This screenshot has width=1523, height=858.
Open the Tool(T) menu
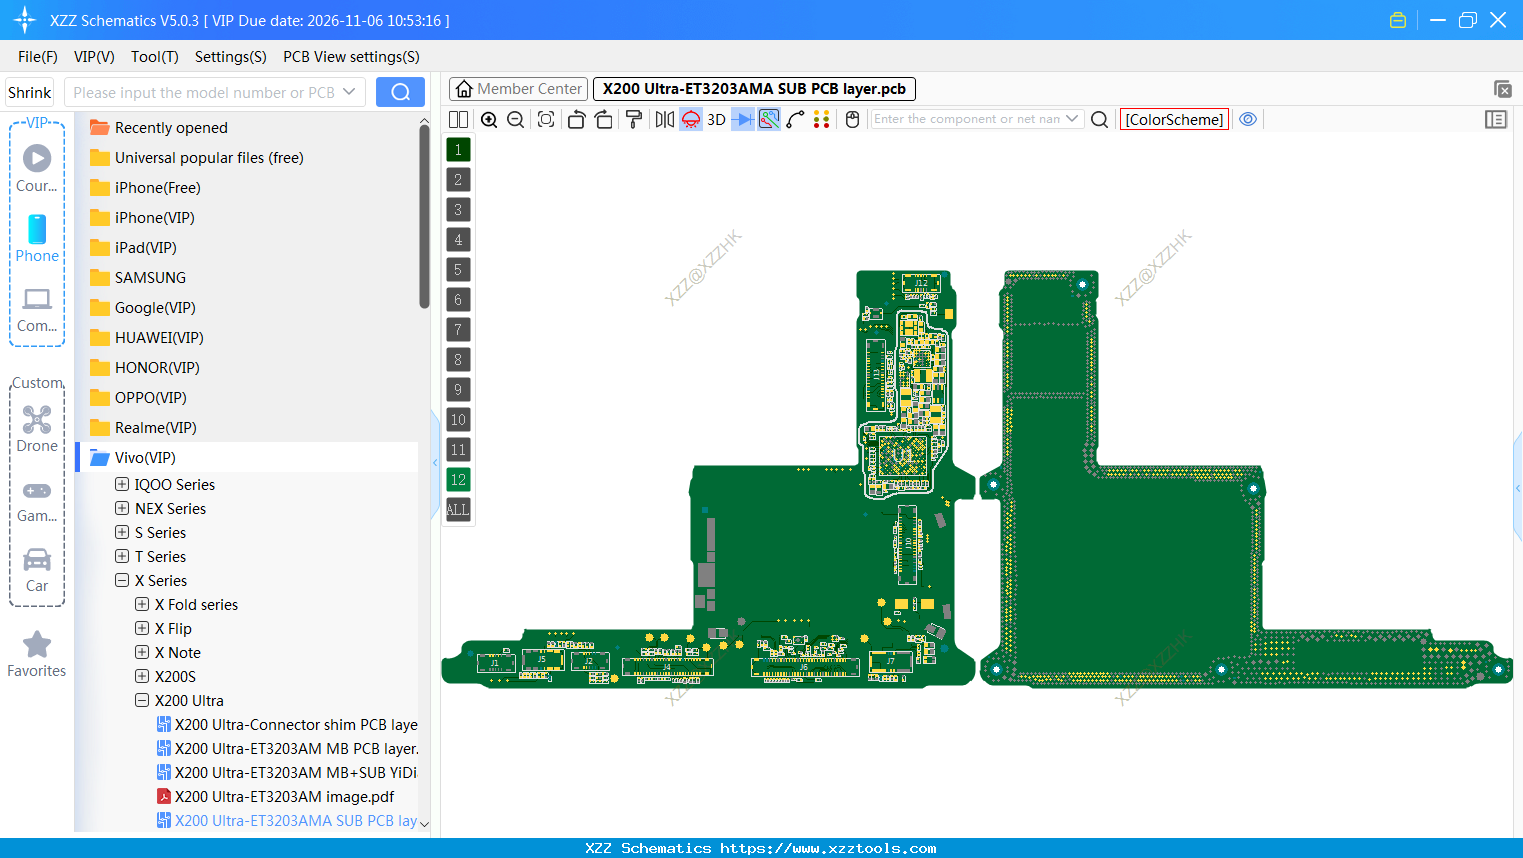click(154, 57)
